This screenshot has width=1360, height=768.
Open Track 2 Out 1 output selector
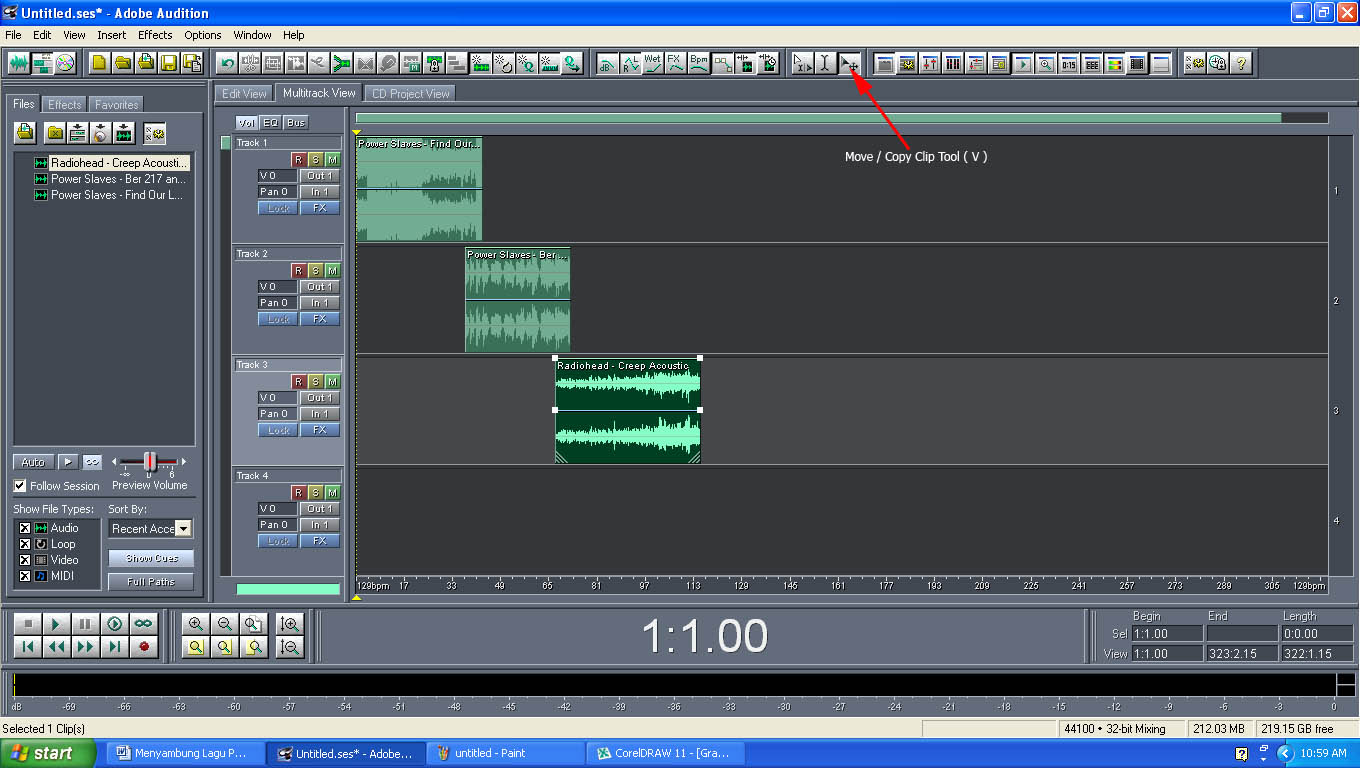319,287
